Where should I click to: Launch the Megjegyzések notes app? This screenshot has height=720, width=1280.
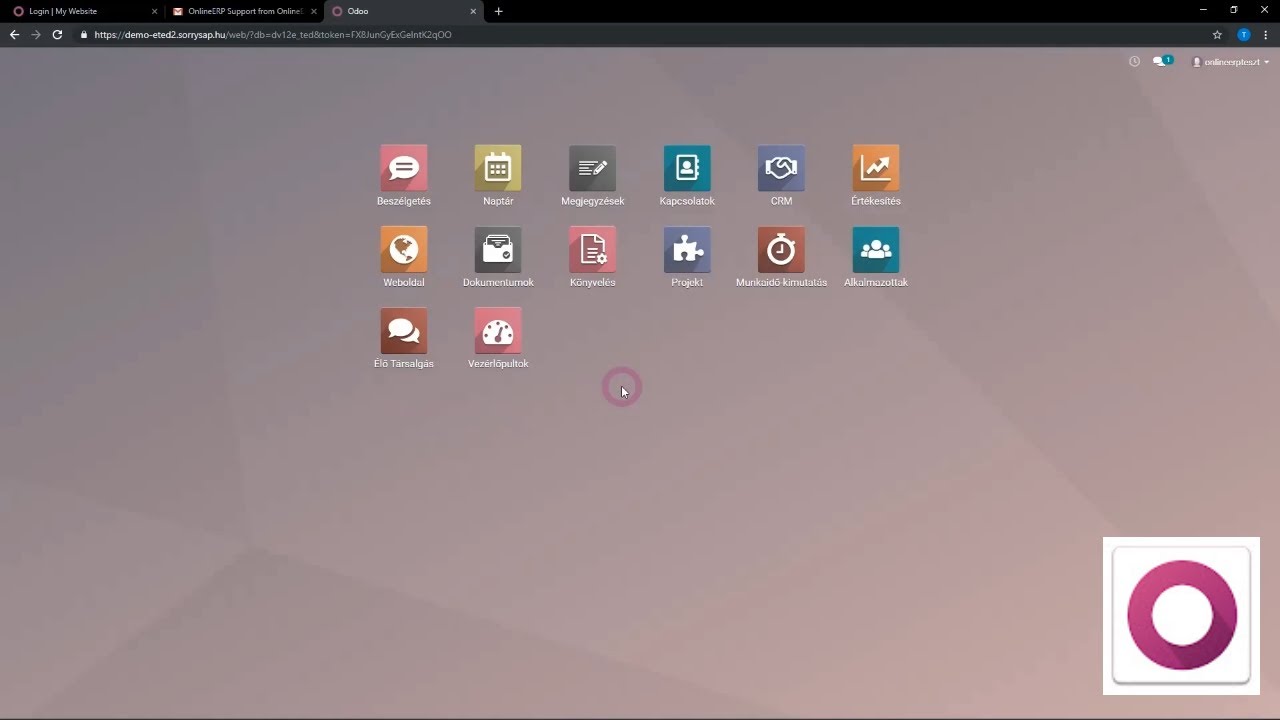click(593, 168)
